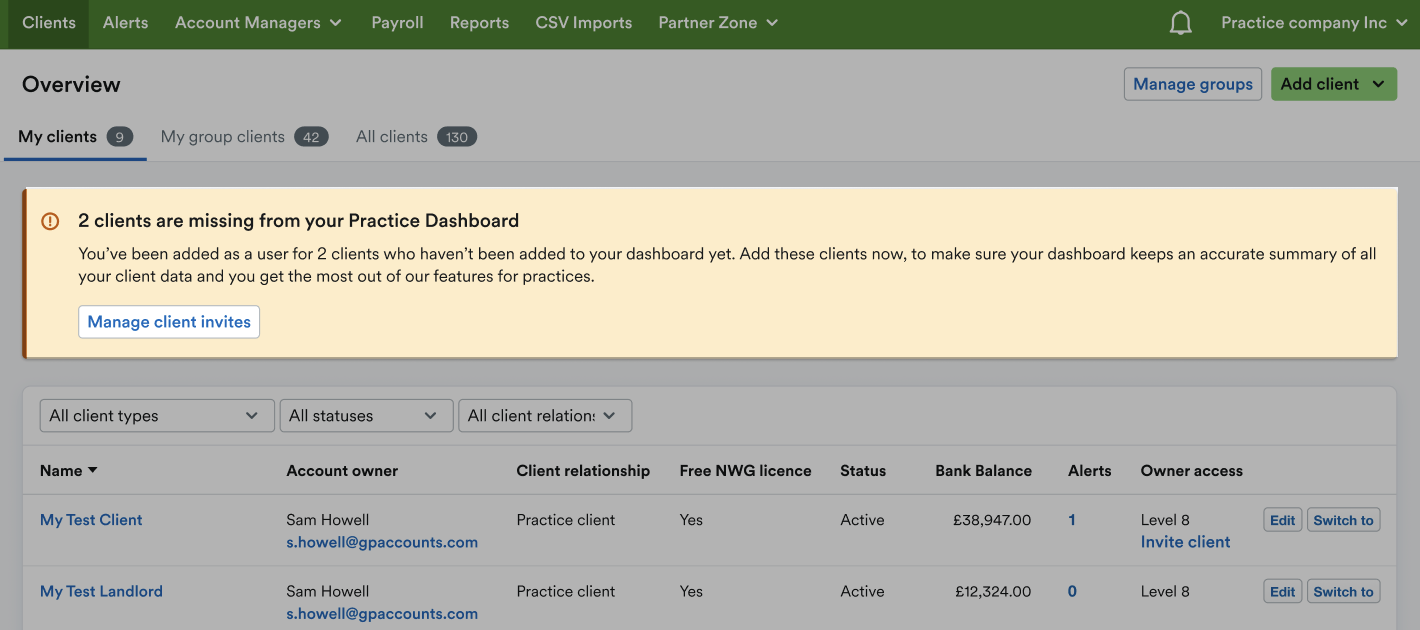The image size is (1420, 630).
Task: Click My clients count badge 9
Action: tap(120, 137)
